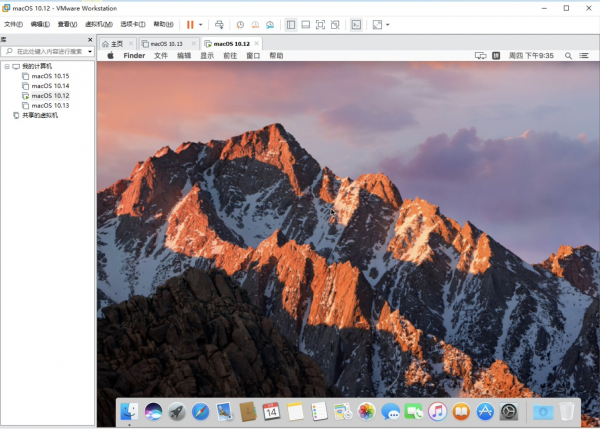This screenshot has width=600, height=429.
Task: Open the power button dropdown arrow
Action: coord(201,24)
